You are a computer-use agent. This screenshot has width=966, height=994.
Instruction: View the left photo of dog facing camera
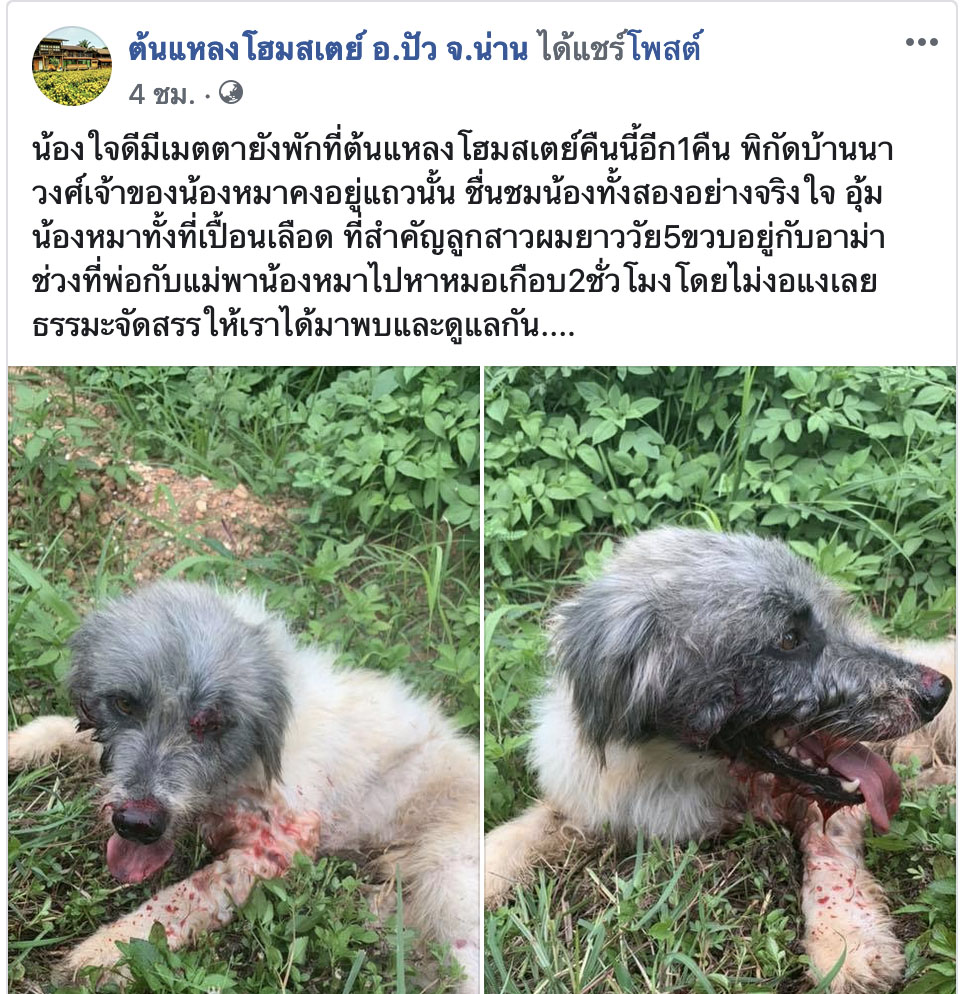pyautogui.click(x=244, y=680)
